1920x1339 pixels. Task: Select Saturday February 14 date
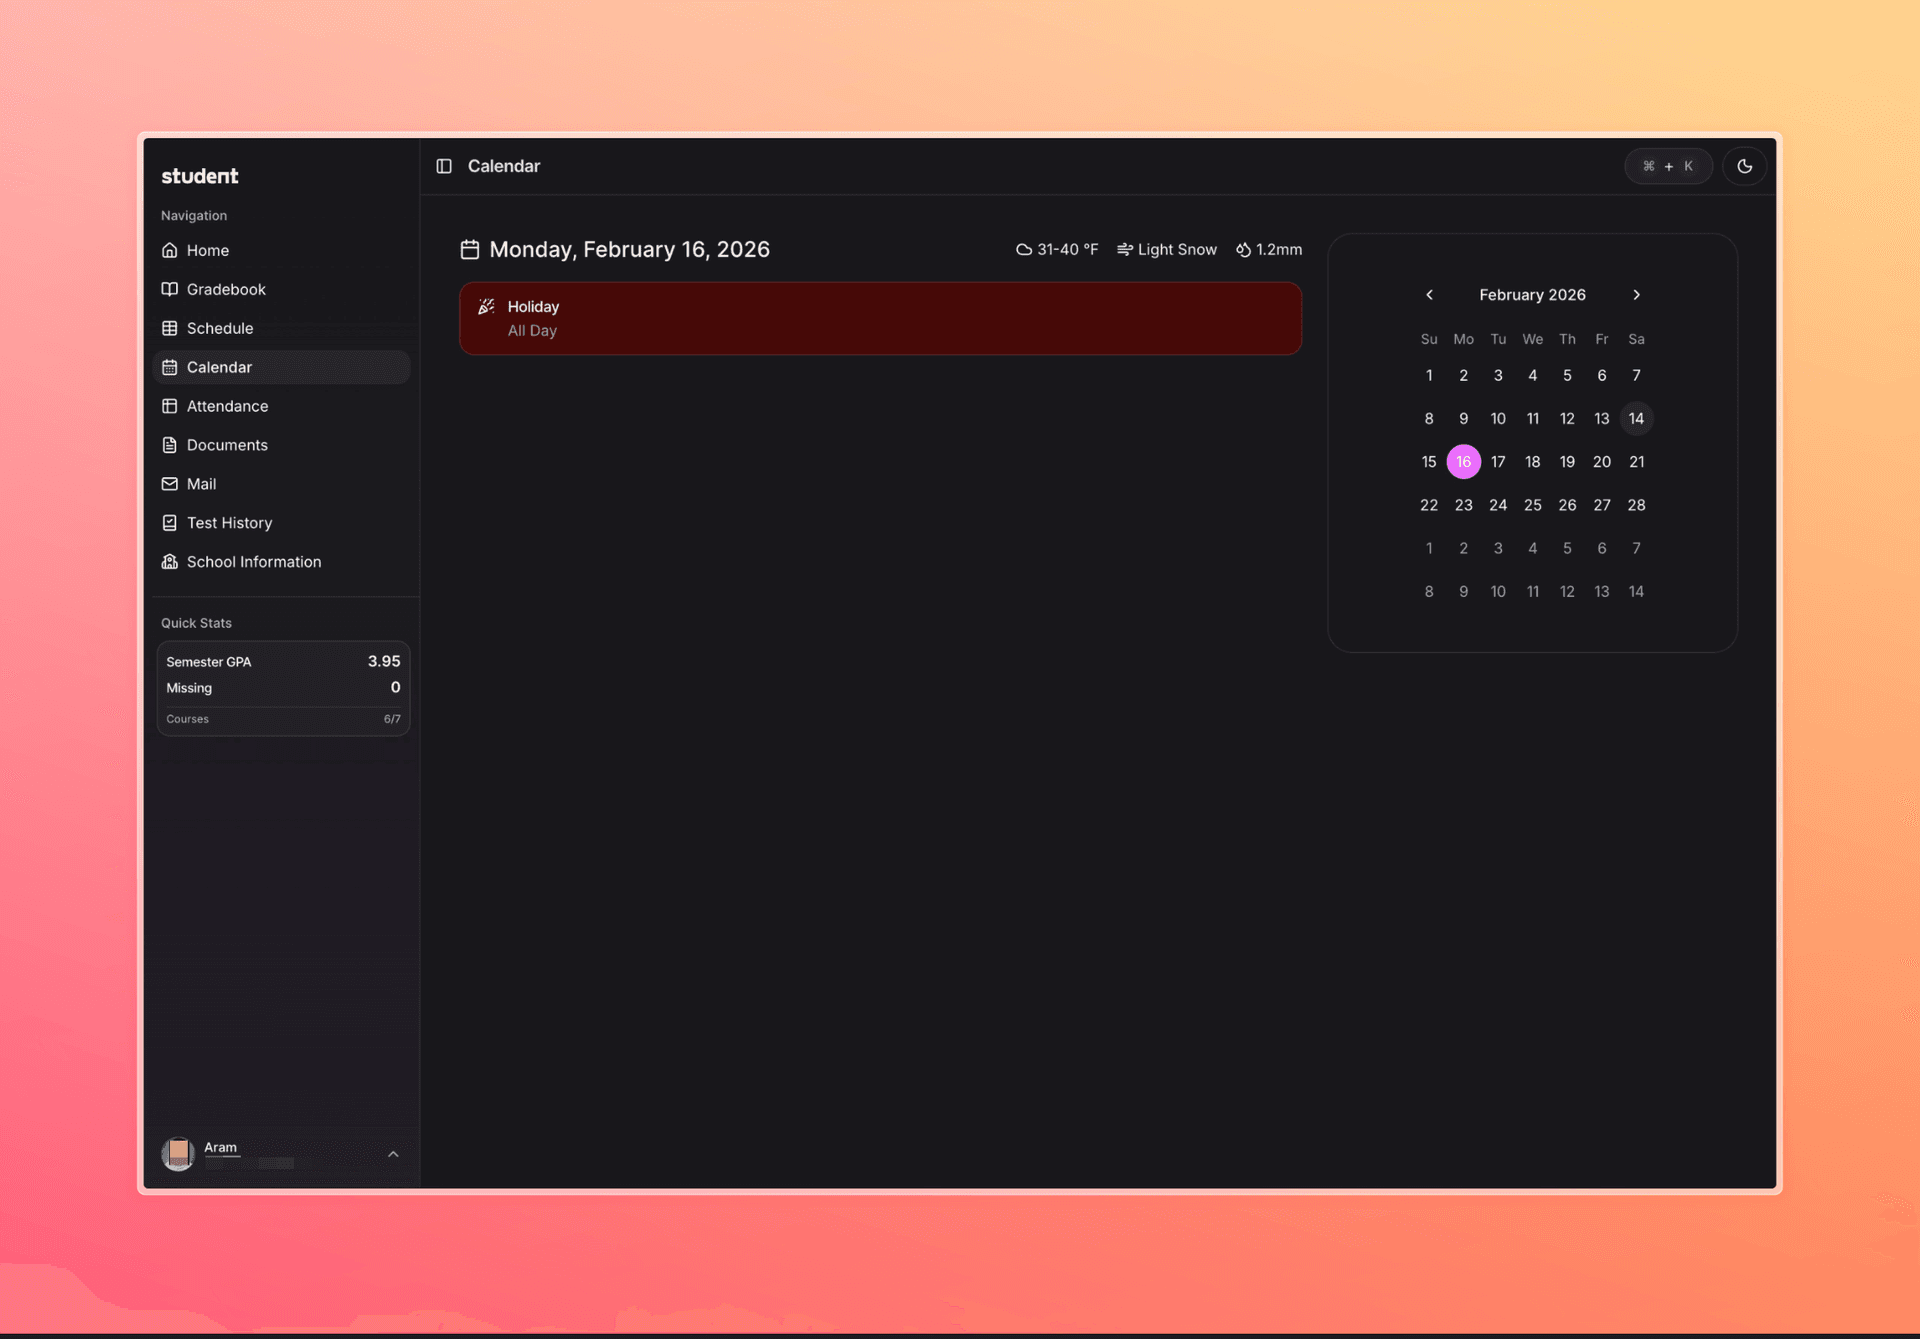click(x=1636, y=419)
